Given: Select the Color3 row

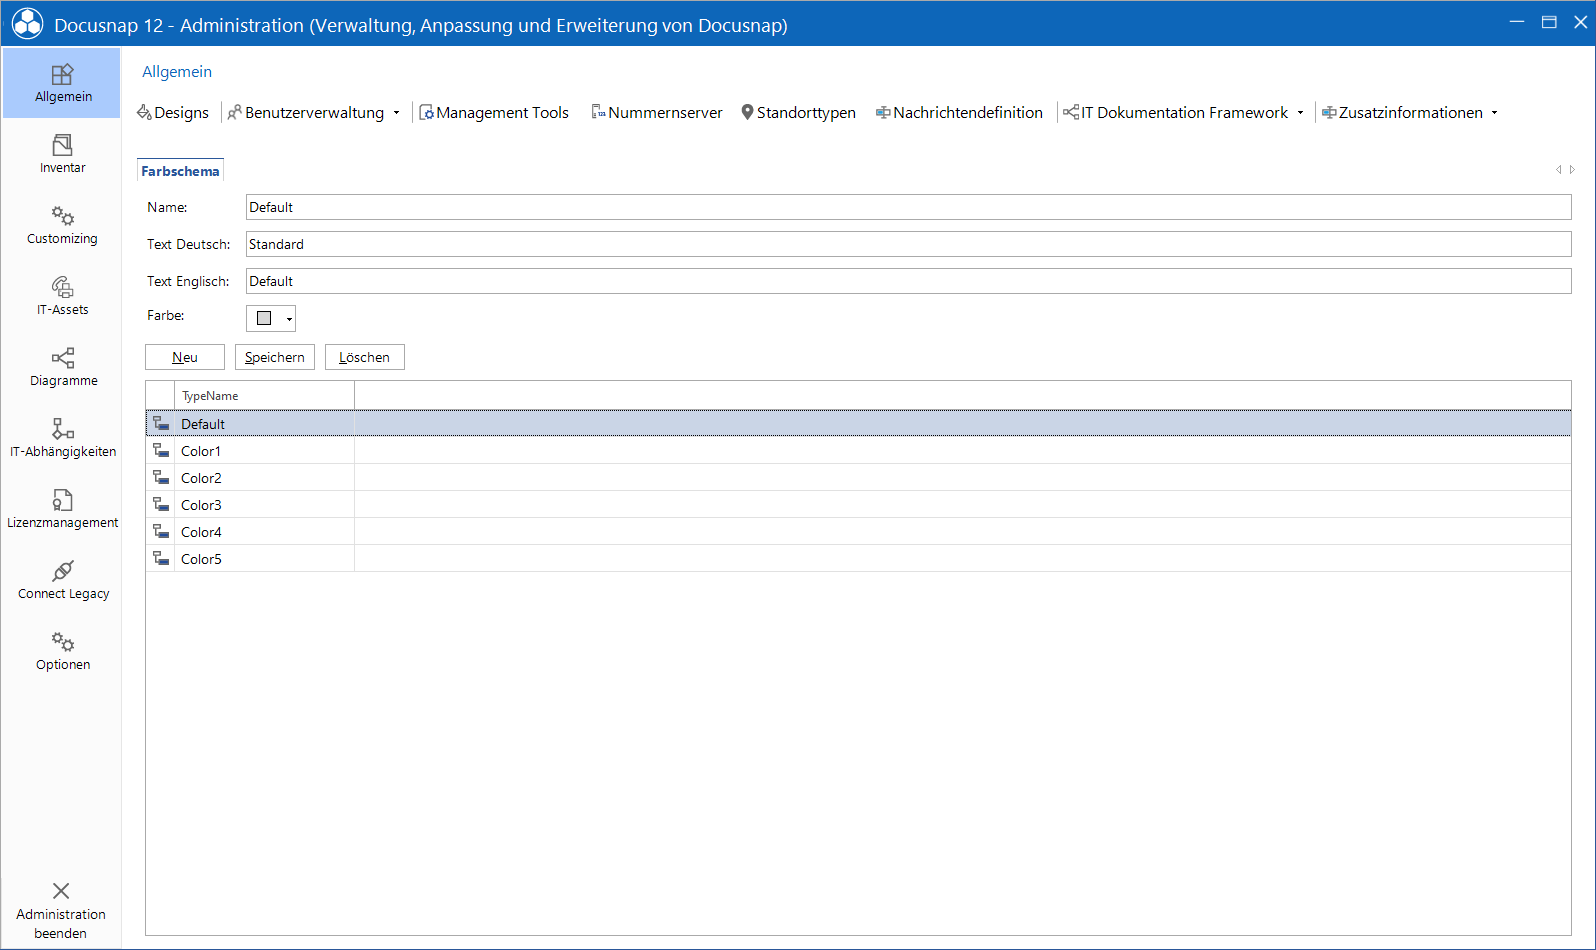Looking at the screenshot, I should [x=858, y=505].
